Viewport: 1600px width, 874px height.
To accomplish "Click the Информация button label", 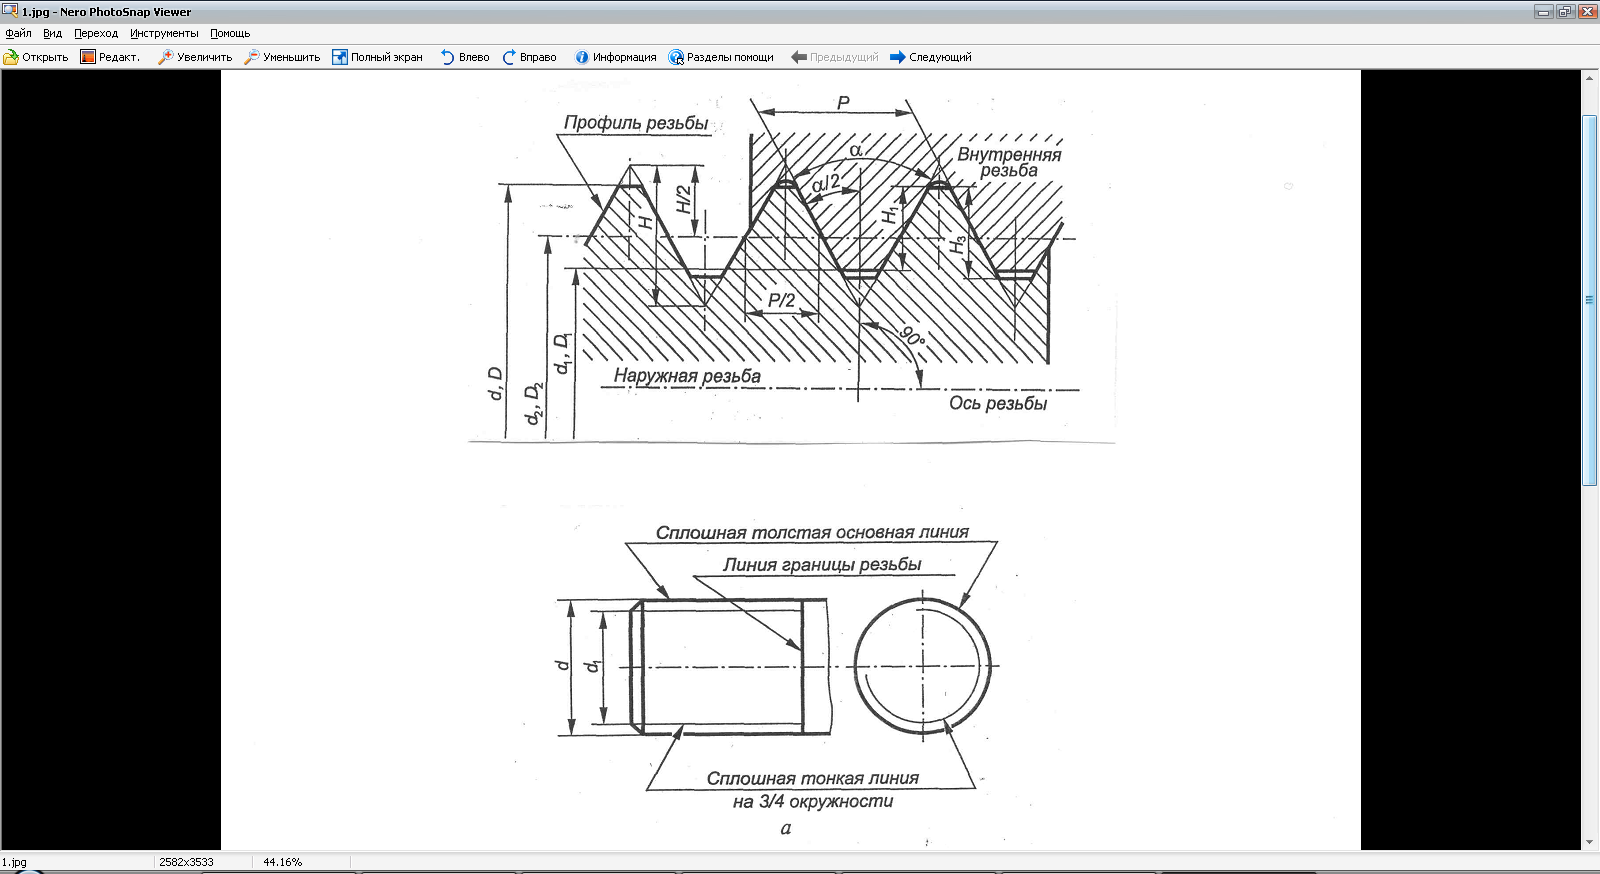I will (x=625, y=57).
